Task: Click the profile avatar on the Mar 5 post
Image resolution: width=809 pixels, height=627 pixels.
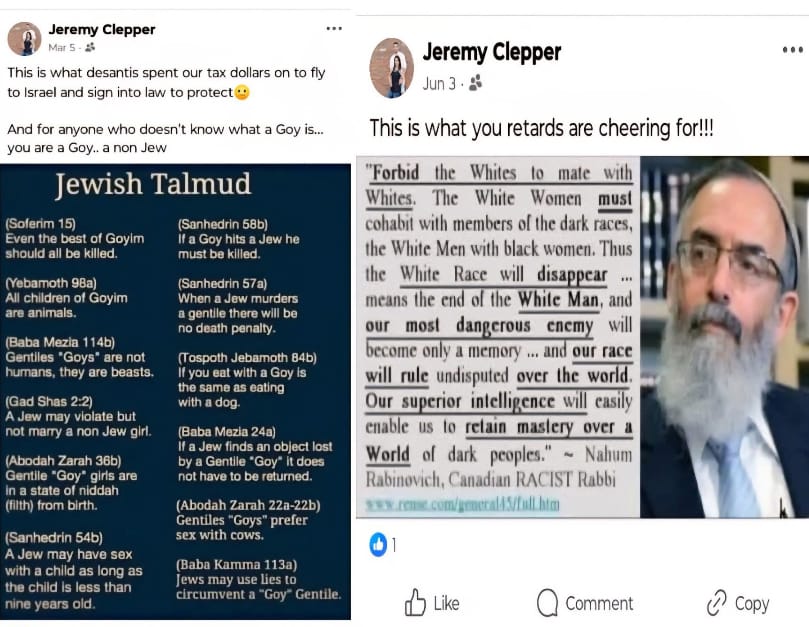Action: tap(24, 39)
